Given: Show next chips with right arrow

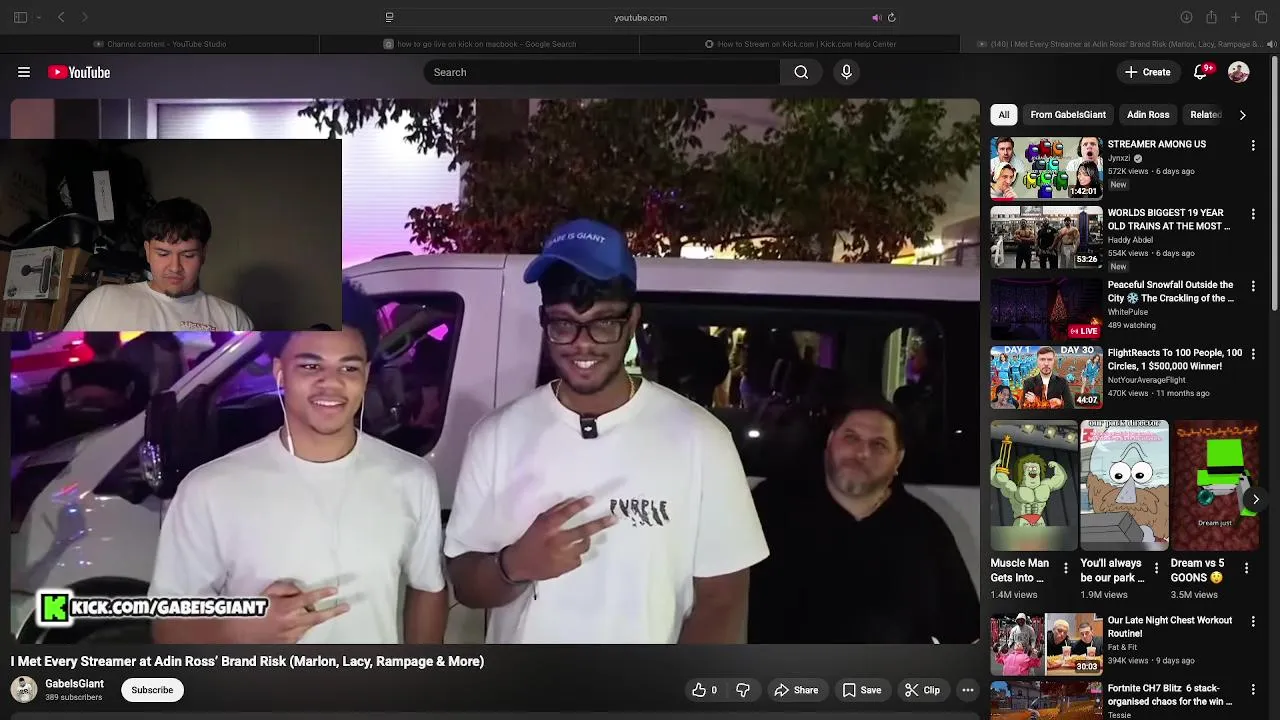Looking at the screenshot, I should point(1242,115).
